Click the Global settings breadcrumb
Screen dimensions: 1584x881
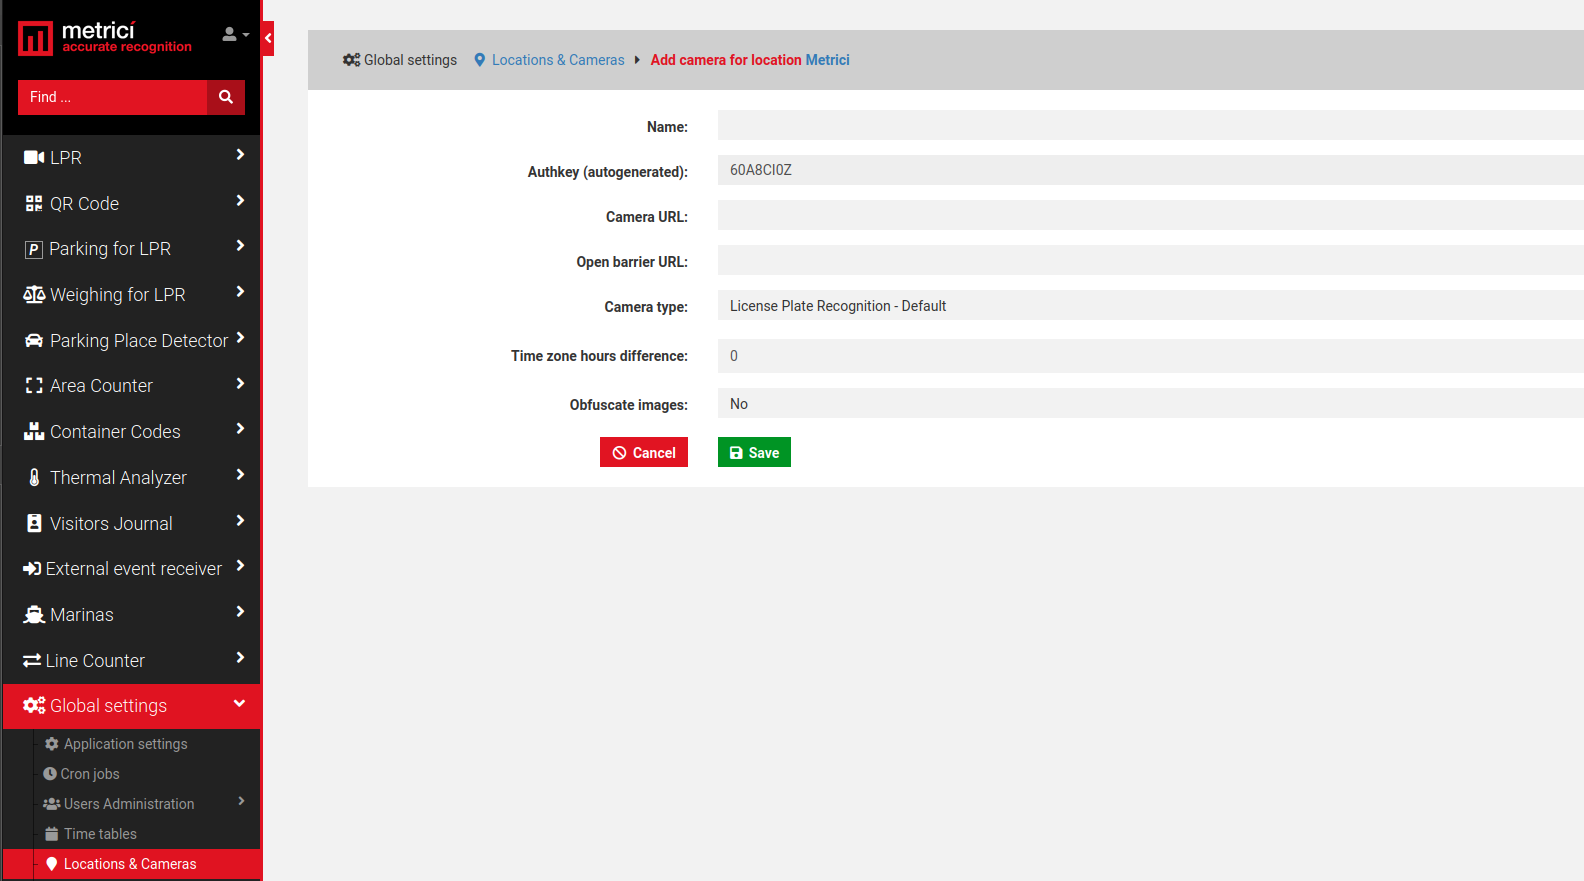(410, 60)
